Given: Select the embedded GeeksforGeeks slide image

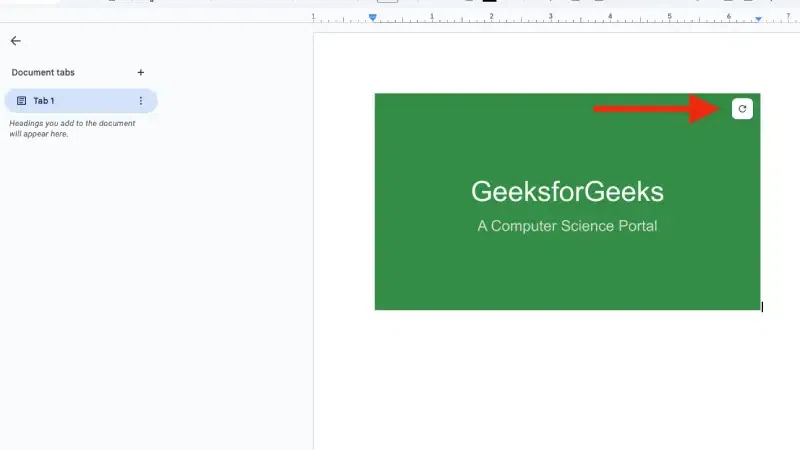Looking at the screenshot, I should 567,202.
